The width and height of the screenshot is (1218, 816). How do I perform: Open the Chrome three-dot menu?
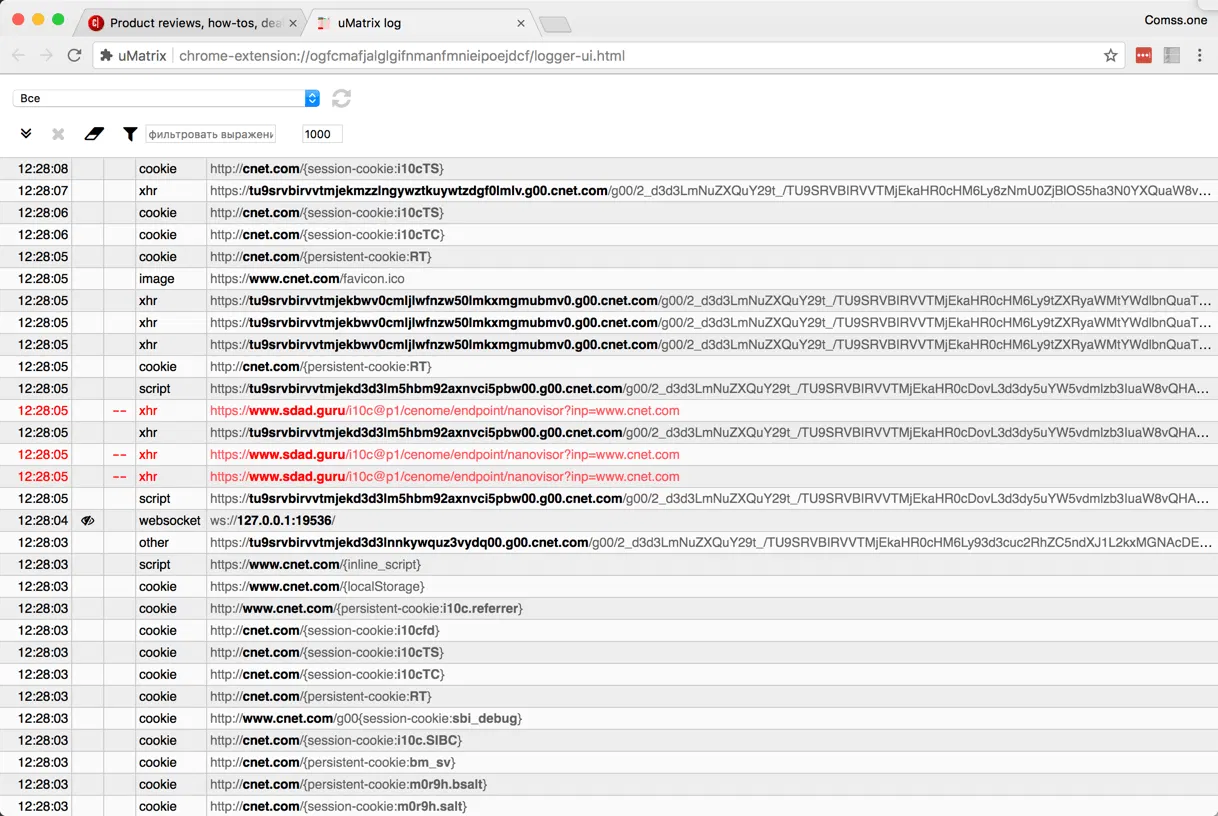[1200, 56]
